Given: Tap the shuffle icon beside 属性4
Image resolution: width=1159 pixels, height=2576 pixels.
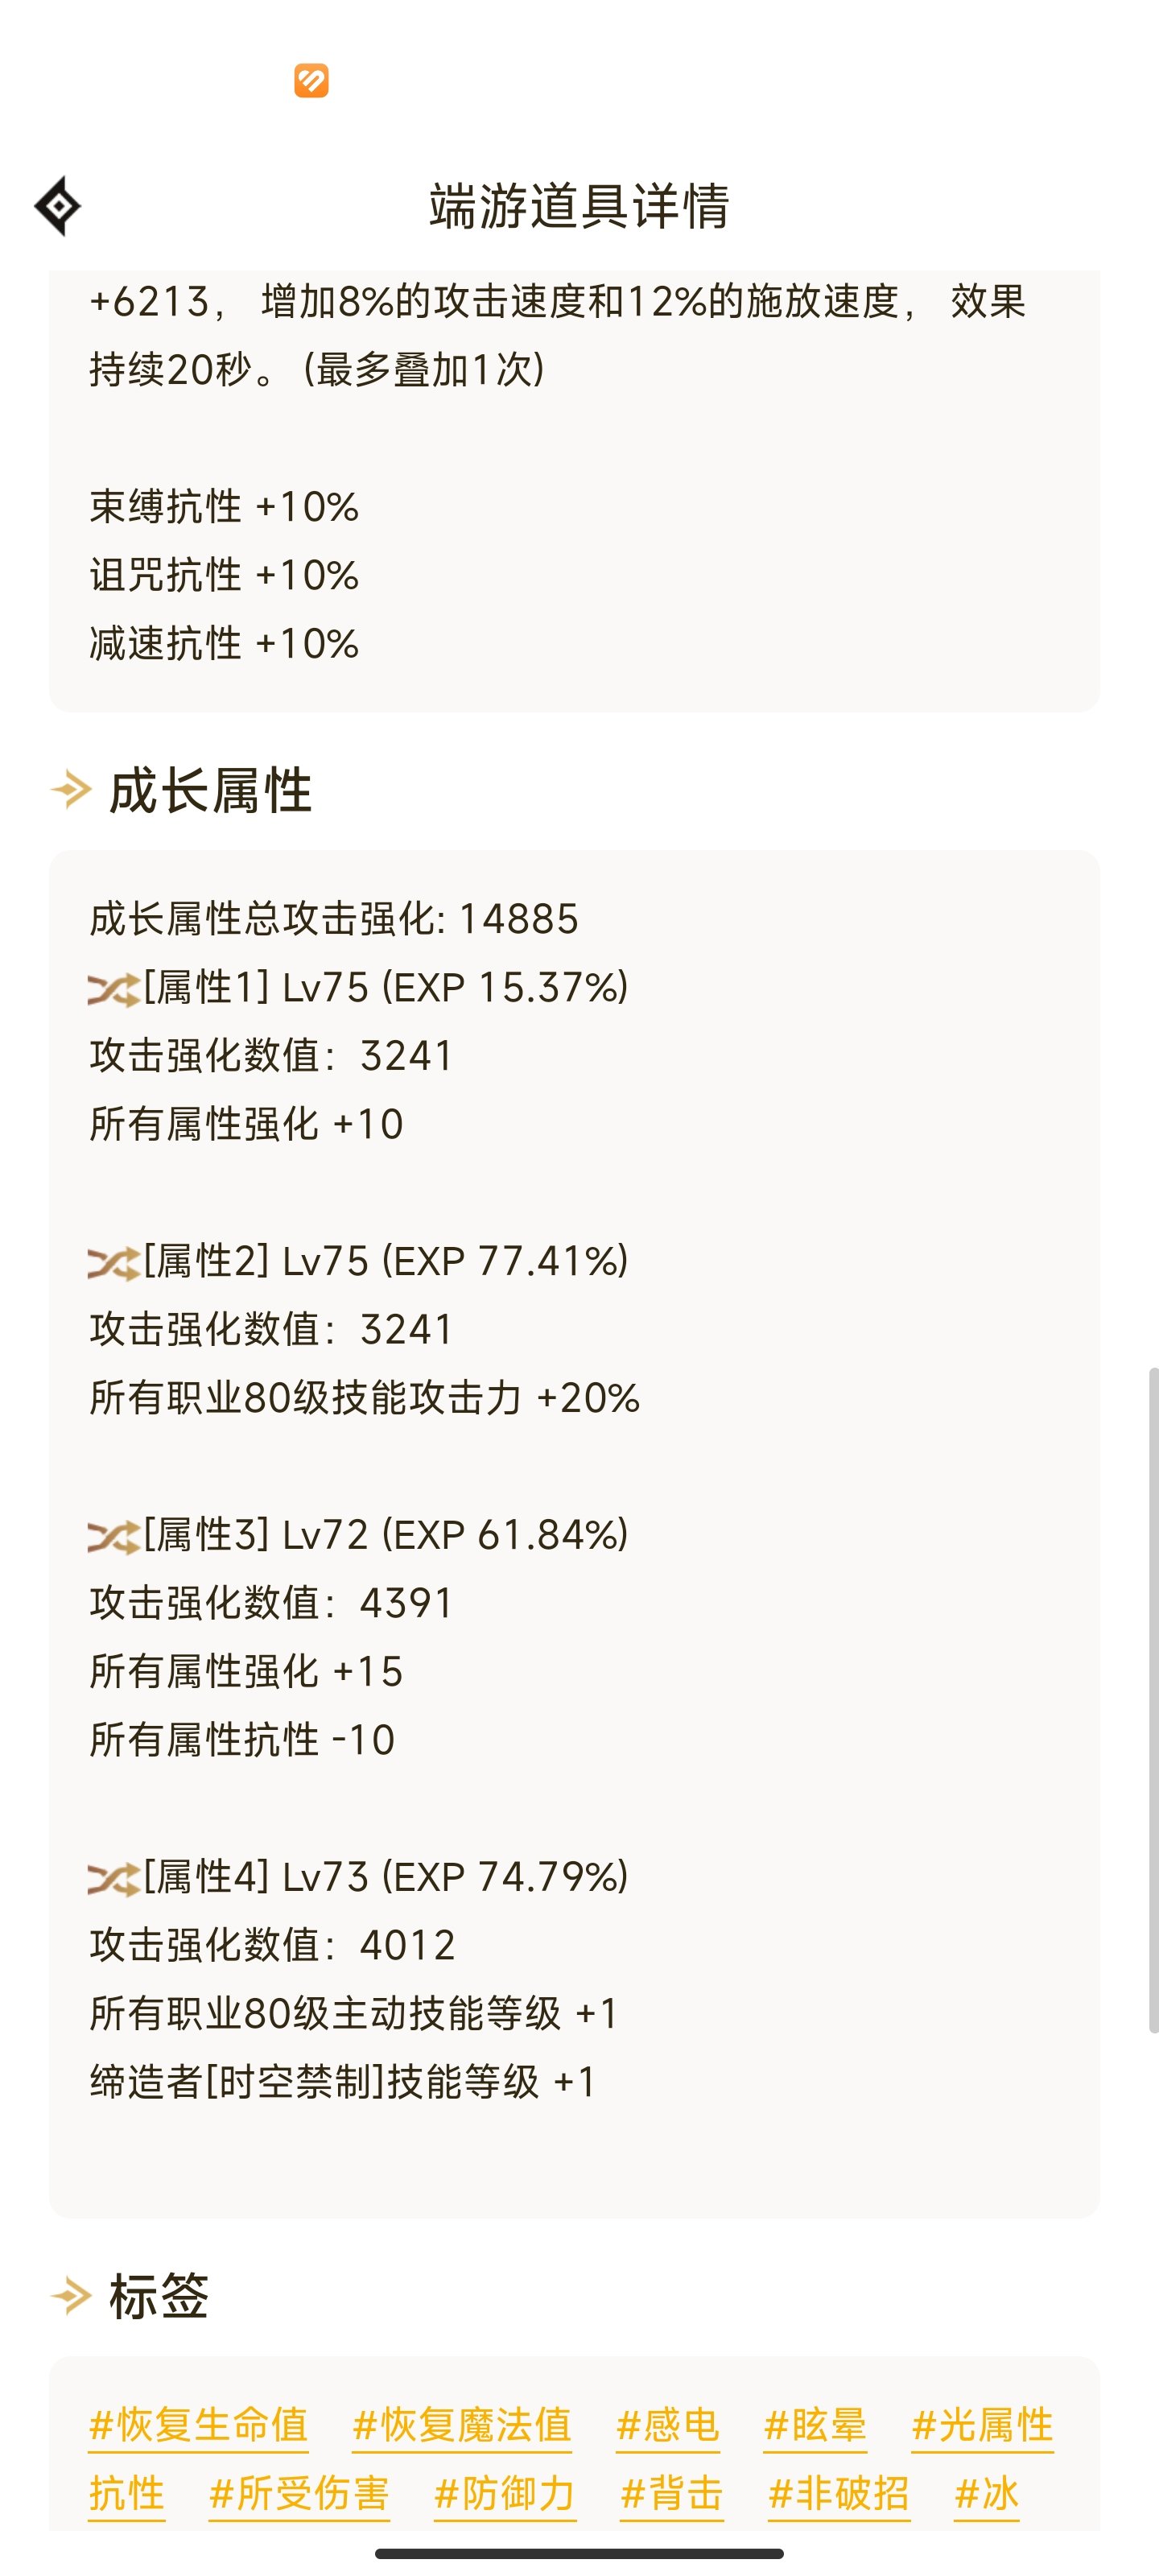Looking at the screenshot, I should tap(112, 1878).
